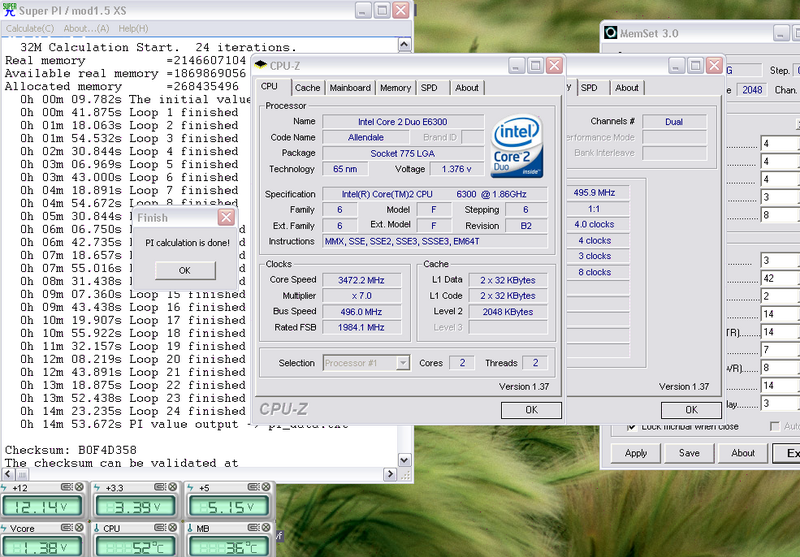Open the About...(A) menu in Super PI
800x557 pixels.
tap(86, 29)
